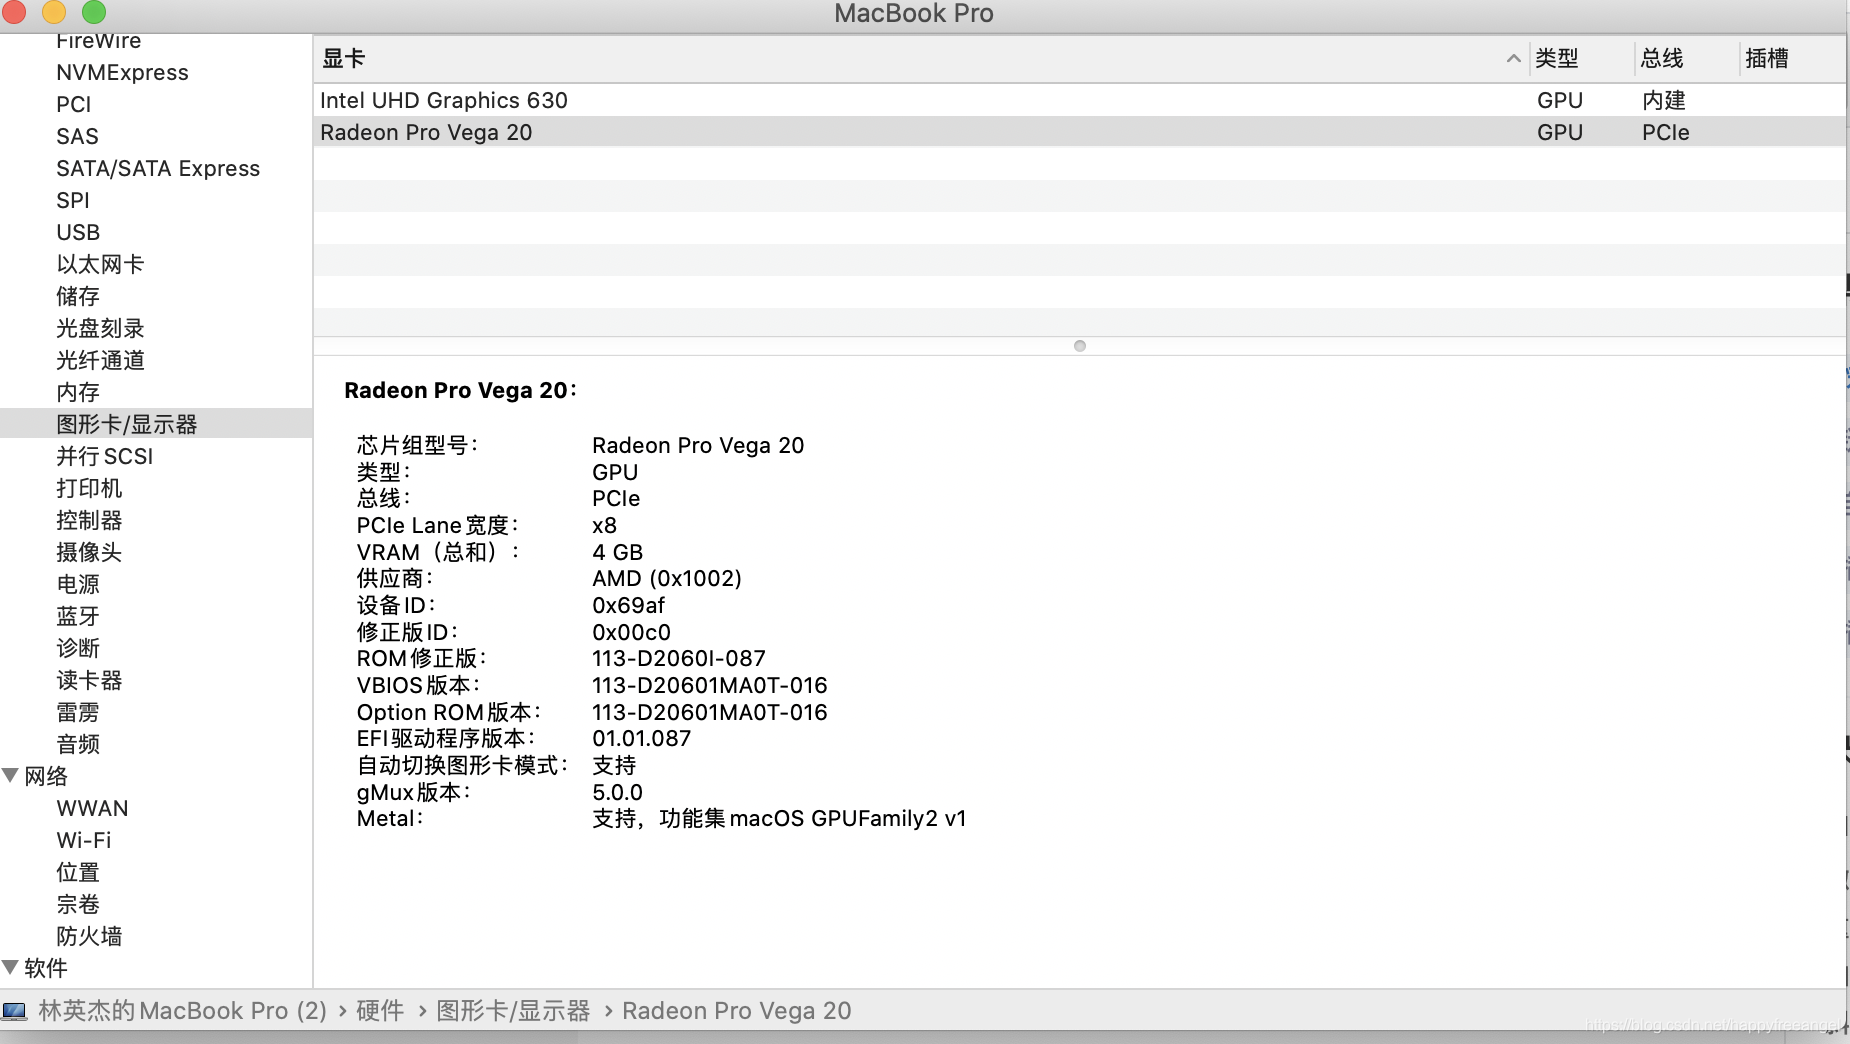1850x1044 pixels.
Task: Select 光纤通道 in the sidebar
Action: (x=100, y=361)
